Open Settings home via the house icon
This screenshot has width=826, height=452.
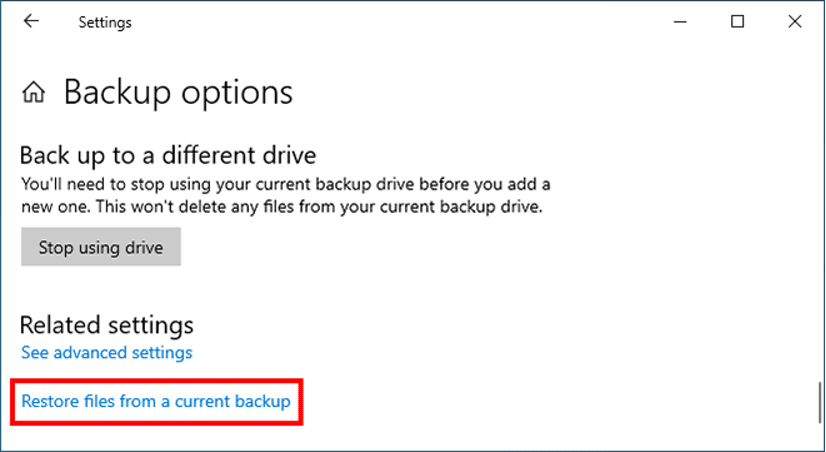coord(34,93)
